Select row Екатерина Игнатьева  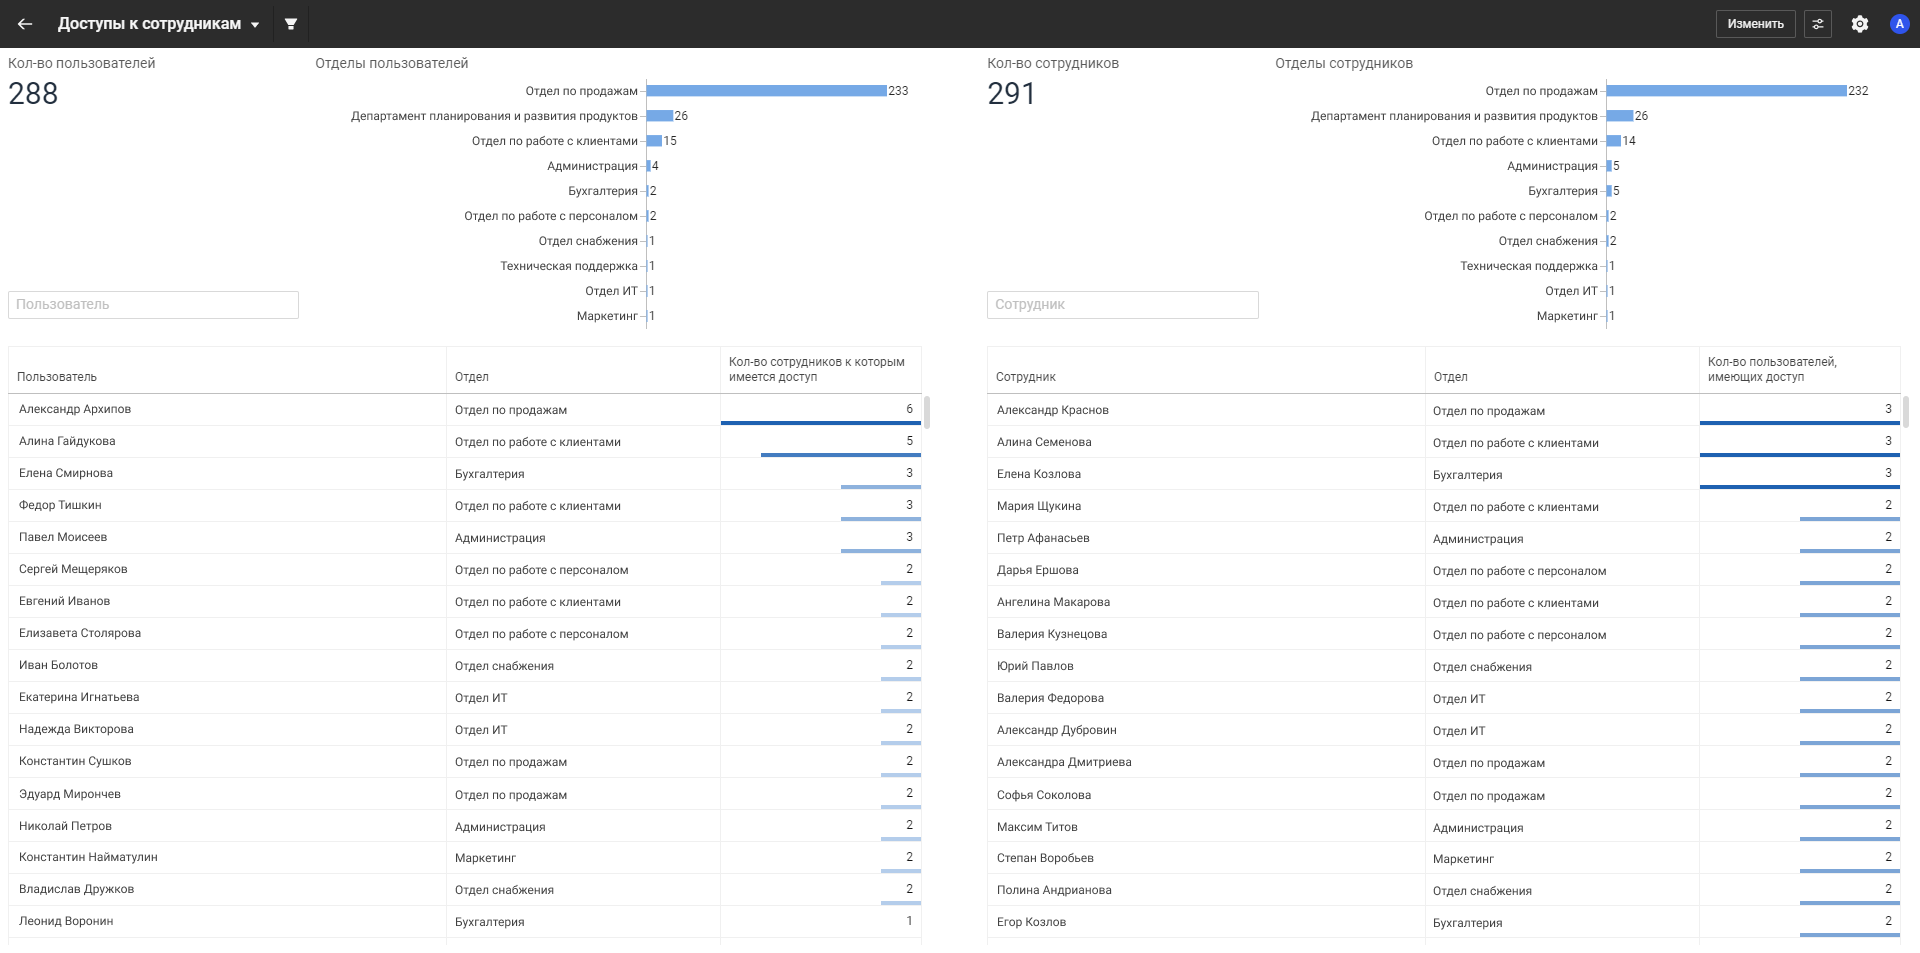pyautogui.click(x=464, y=698)
